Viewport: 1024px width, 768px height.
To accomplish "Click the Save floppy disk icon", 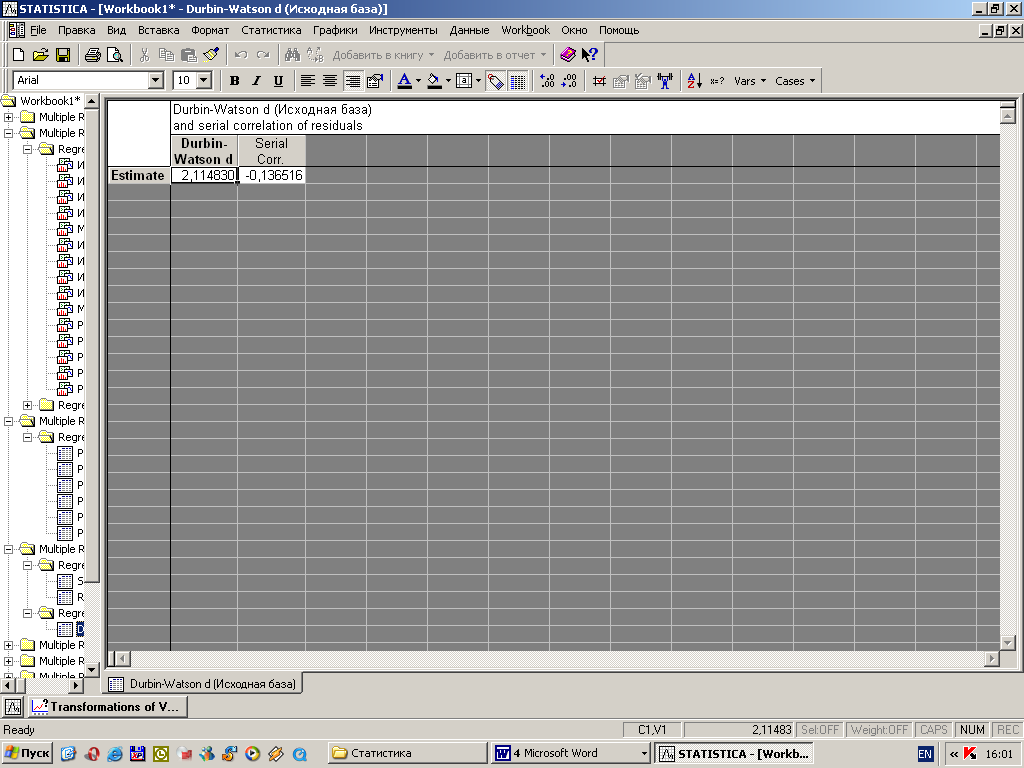I will (62, 55).
